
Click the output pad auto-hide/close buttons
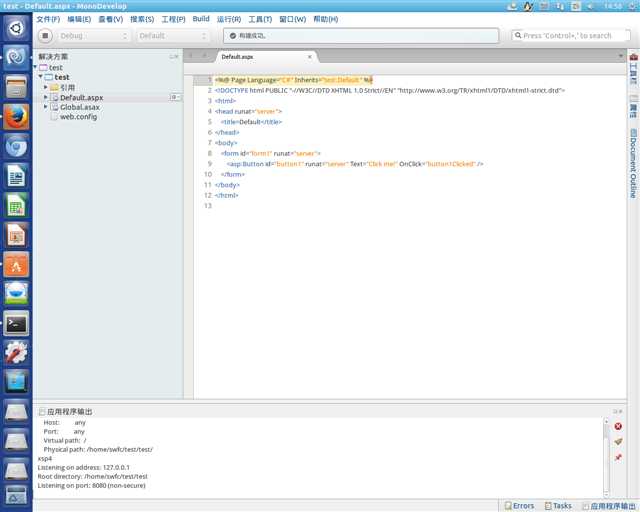(618, 411)
